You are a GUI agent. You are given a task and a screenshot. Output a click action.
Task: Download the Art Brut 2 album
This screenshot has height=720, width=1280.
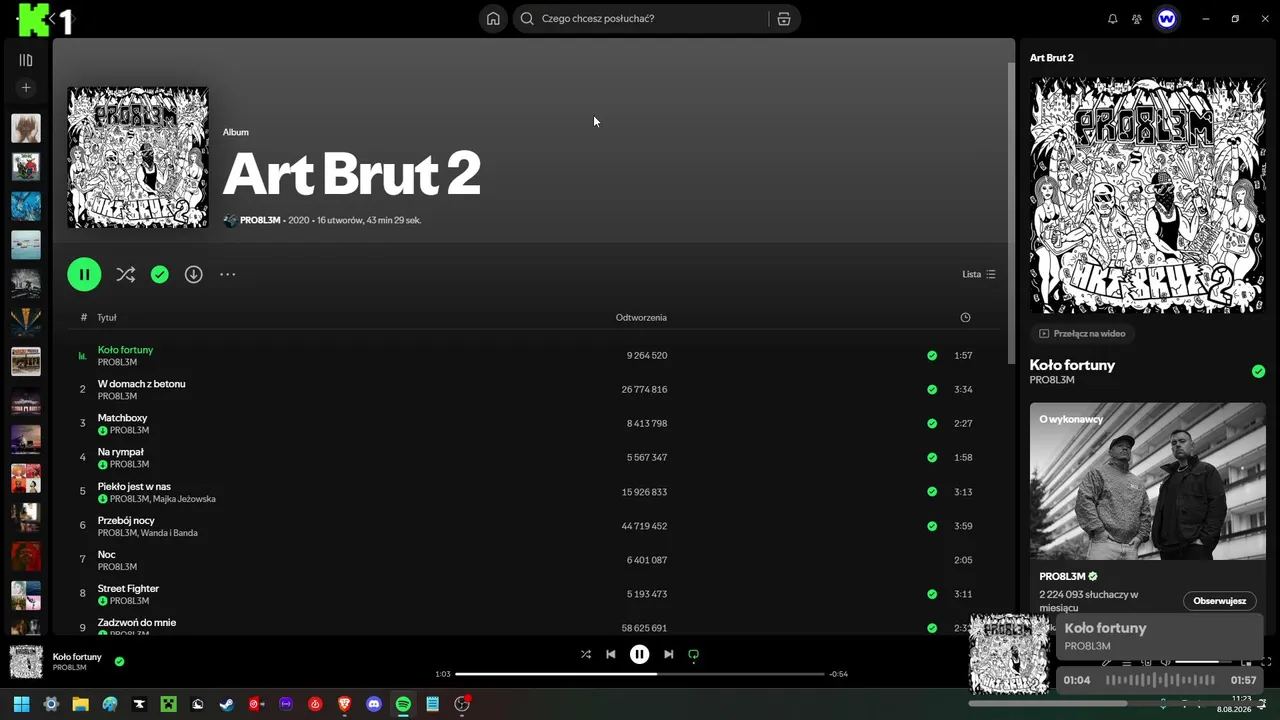[194, 274]
